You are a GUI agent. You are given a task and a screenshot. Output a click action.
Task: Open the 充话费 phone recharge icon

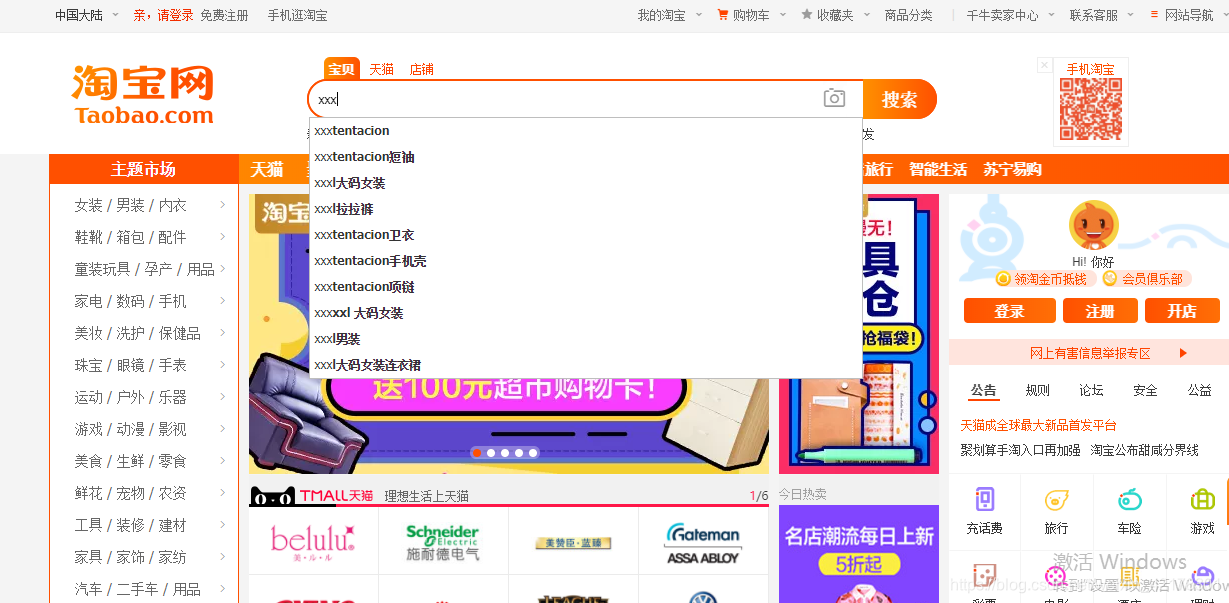point(985,500)
